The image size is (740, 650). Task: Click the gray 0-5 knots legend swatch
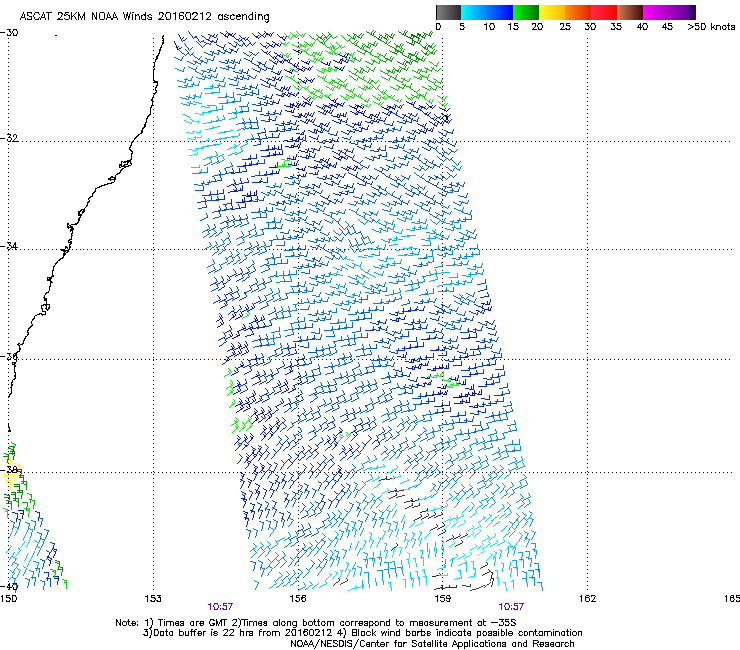[x=448, y=12]
